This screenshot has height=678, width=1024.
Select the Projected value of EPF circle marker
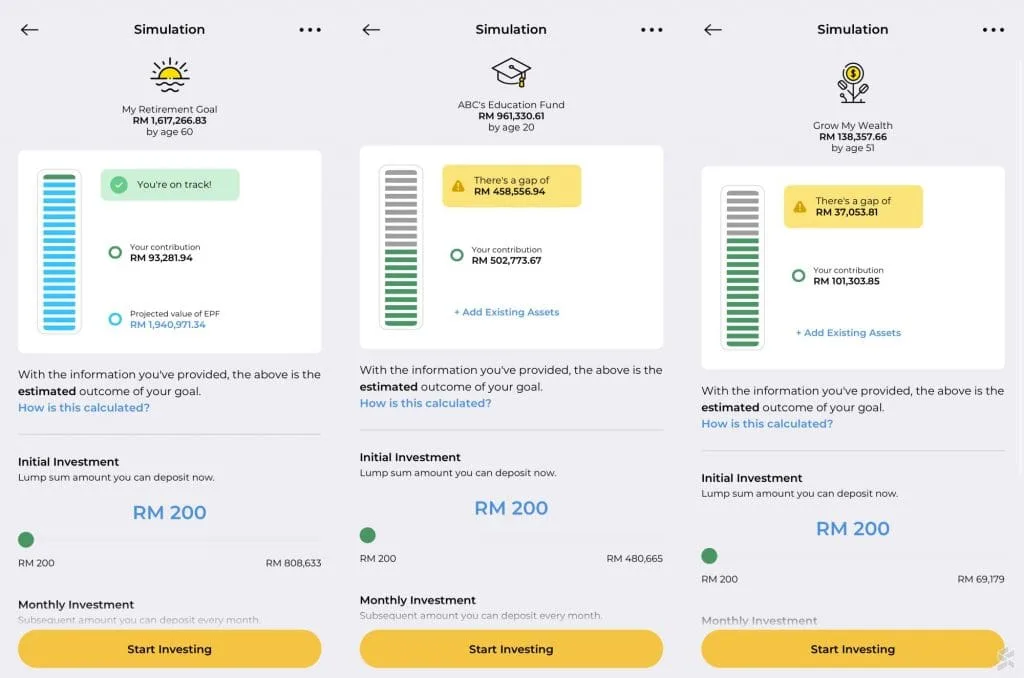coord(115,320)
